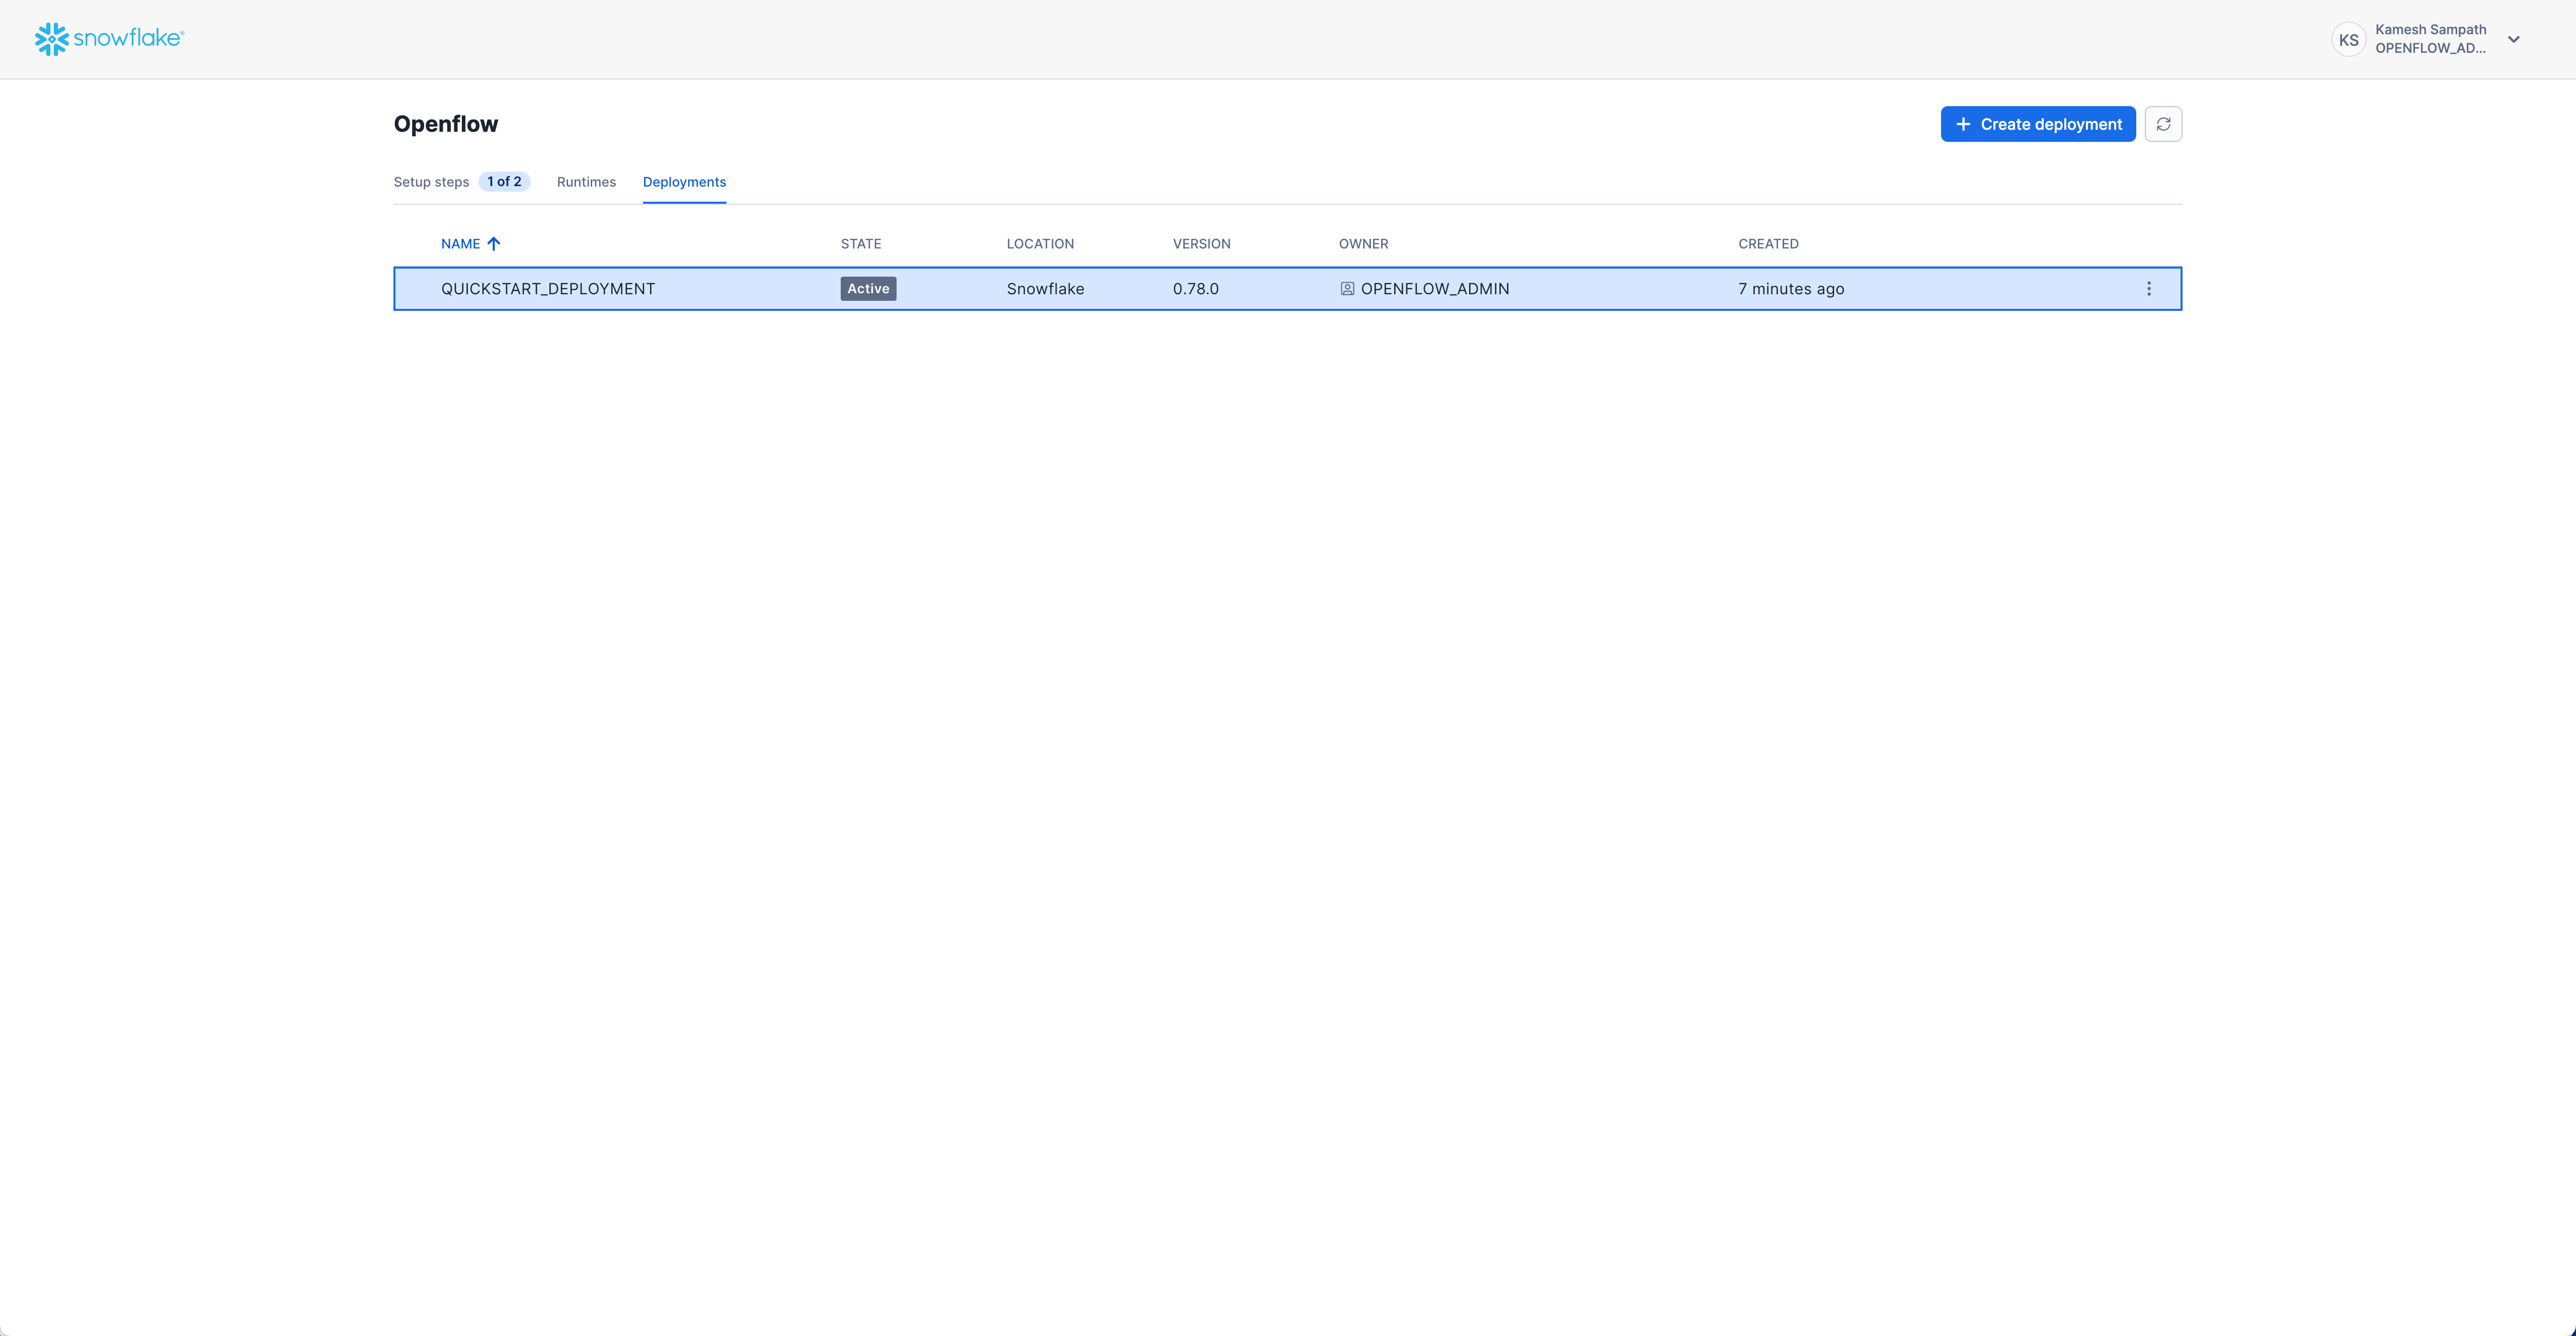Click the 1 of 2 progress badge
Image resolution: width=2576 pixels, height=1336 pixels.
click(504, 181)
